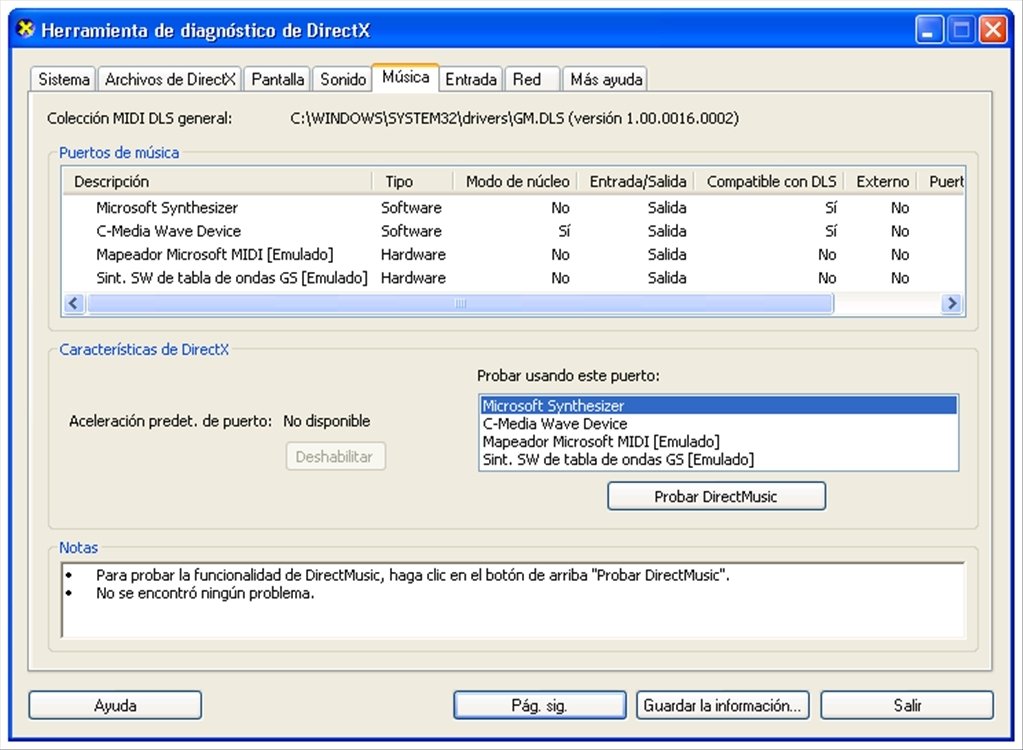Click the left arrow of horizontal scrollbar
The width and height of the screenshot is (1023, 750).
pos(74,303)
